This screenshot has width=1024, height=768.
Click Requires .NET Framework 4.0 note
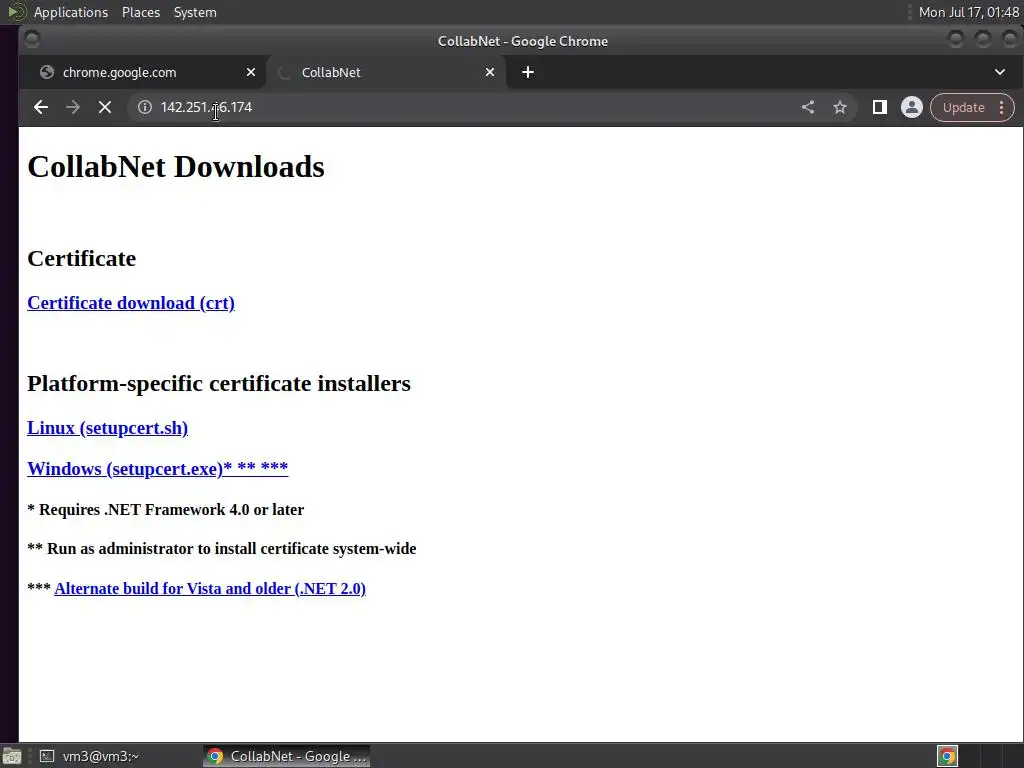click(165, 509)
